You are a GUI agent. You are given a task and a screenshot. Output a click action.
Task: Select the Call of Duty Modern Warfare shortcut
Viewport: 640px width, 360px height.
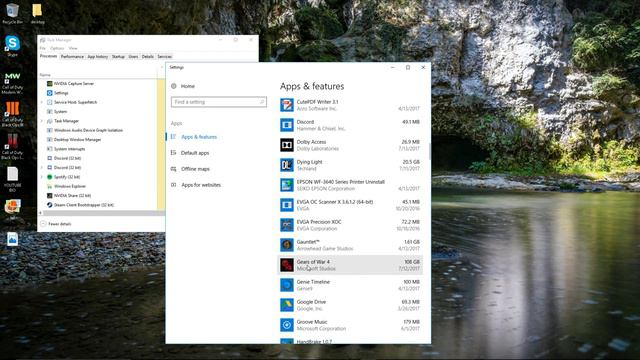tap(12, 83)
